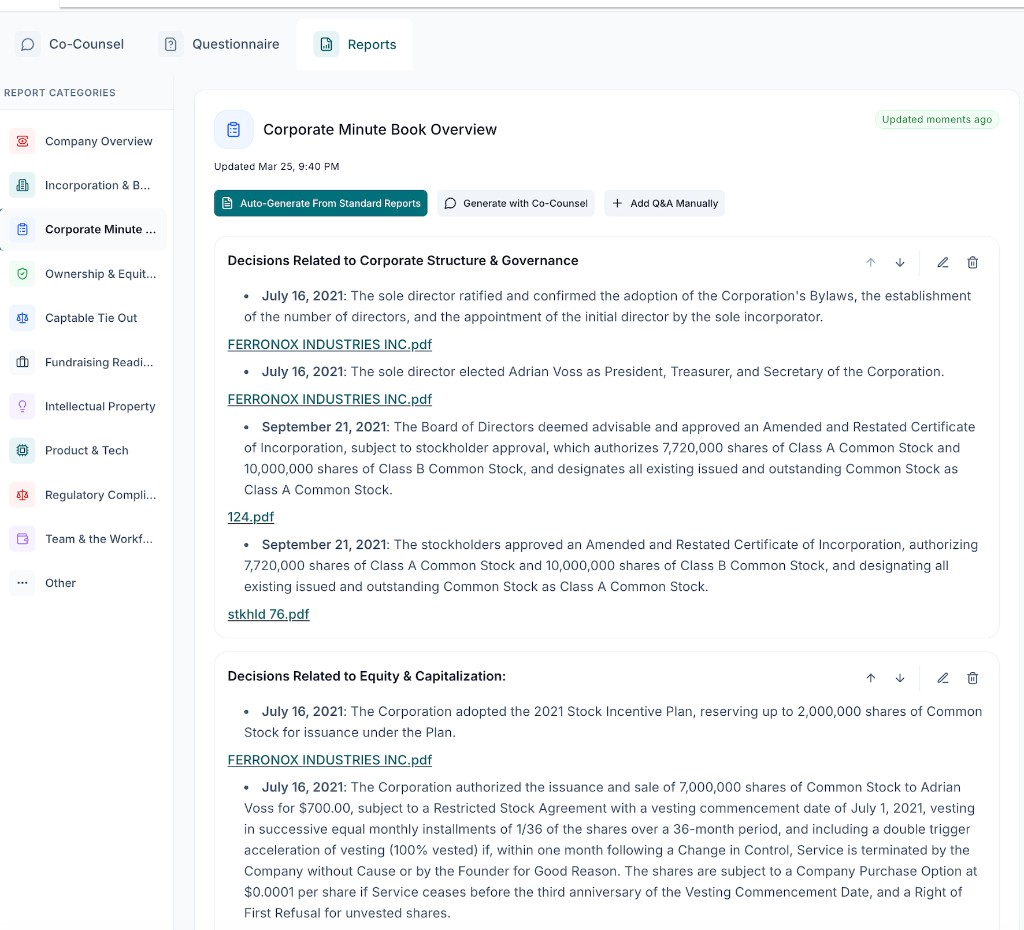
Task: Open the Questionnaire tab
Action: tap(219, 44)
